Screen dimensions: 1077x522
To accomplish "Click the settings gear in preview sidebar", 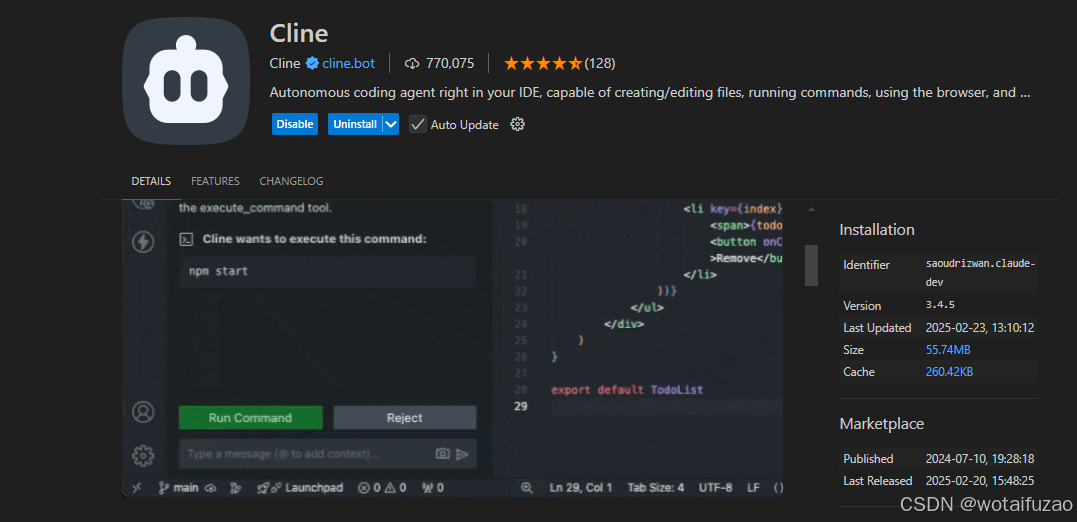I will coord(143,455).
